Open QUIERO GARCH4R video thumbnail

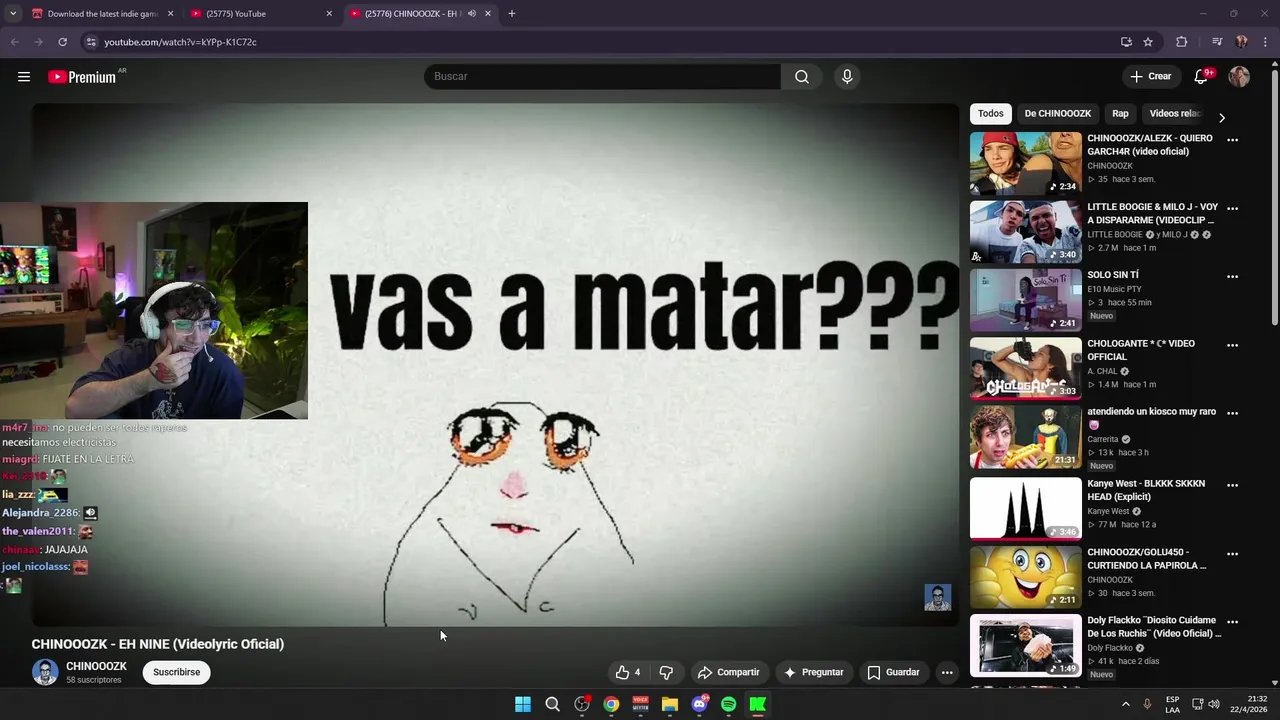pyautogui.click(x=1025, y=163)
